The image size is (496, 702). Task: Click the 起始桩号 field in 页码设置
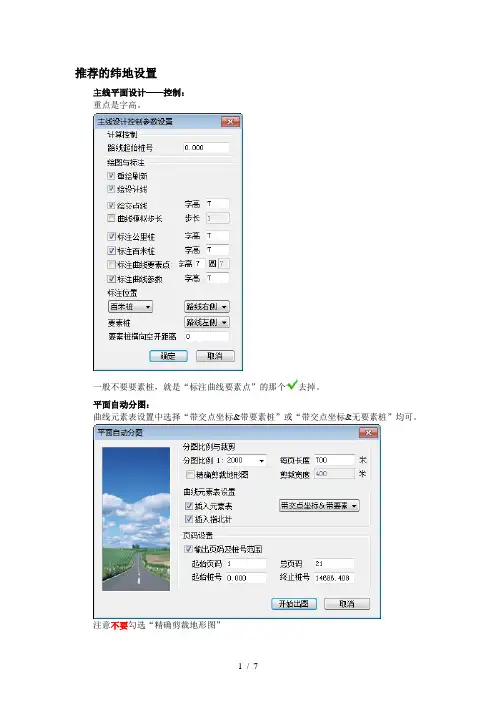[x=246, y=578]
